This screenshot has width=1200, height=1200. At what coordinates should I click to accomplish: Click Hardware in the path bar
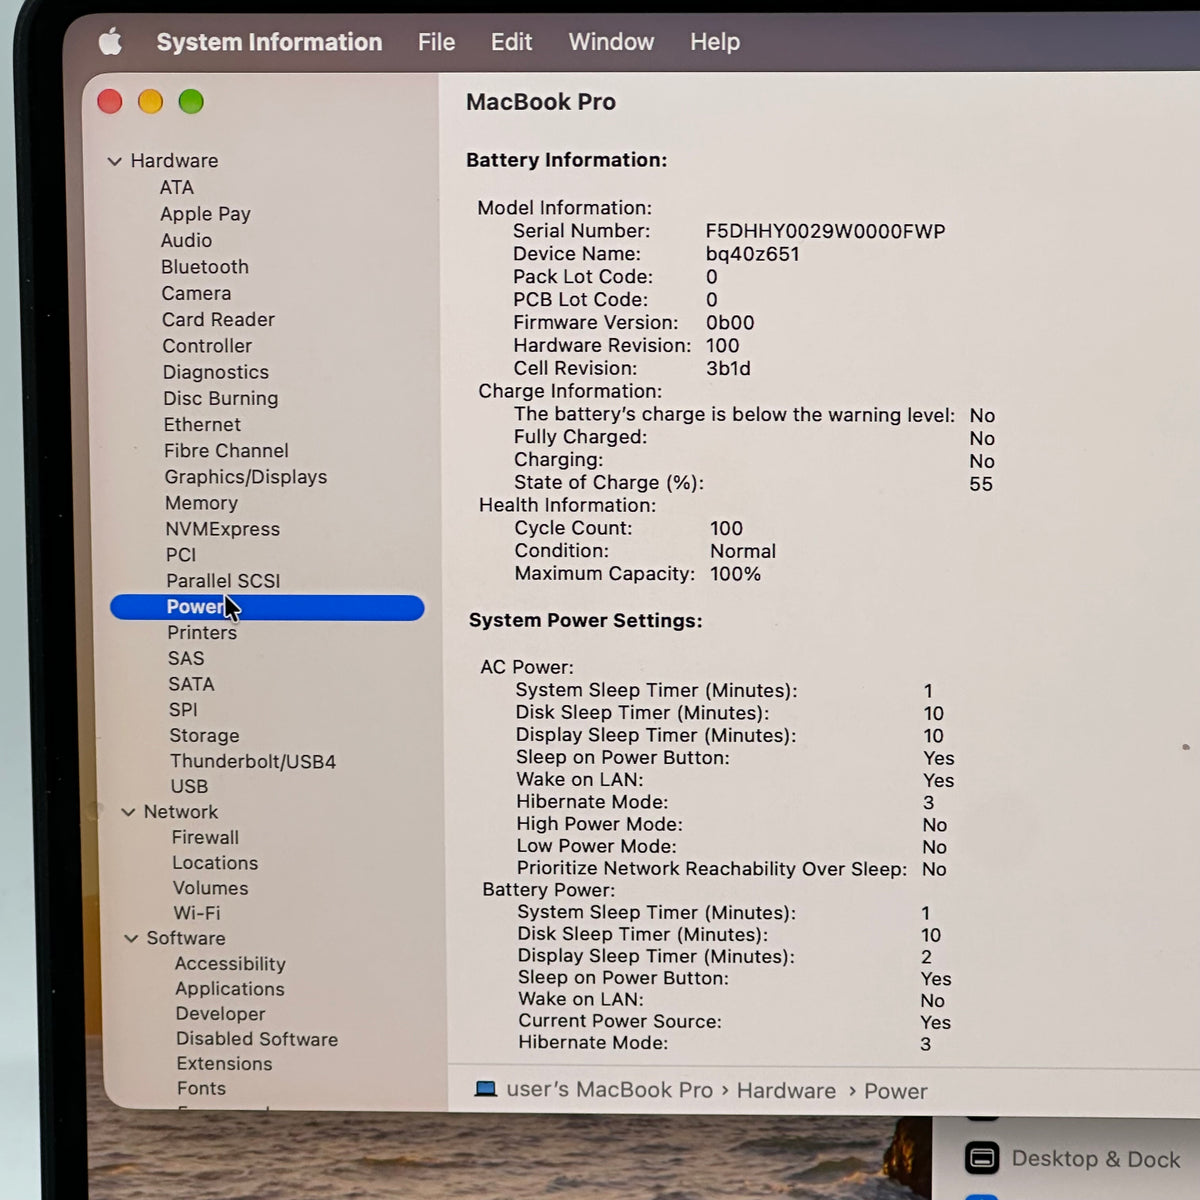[786, 1091]
